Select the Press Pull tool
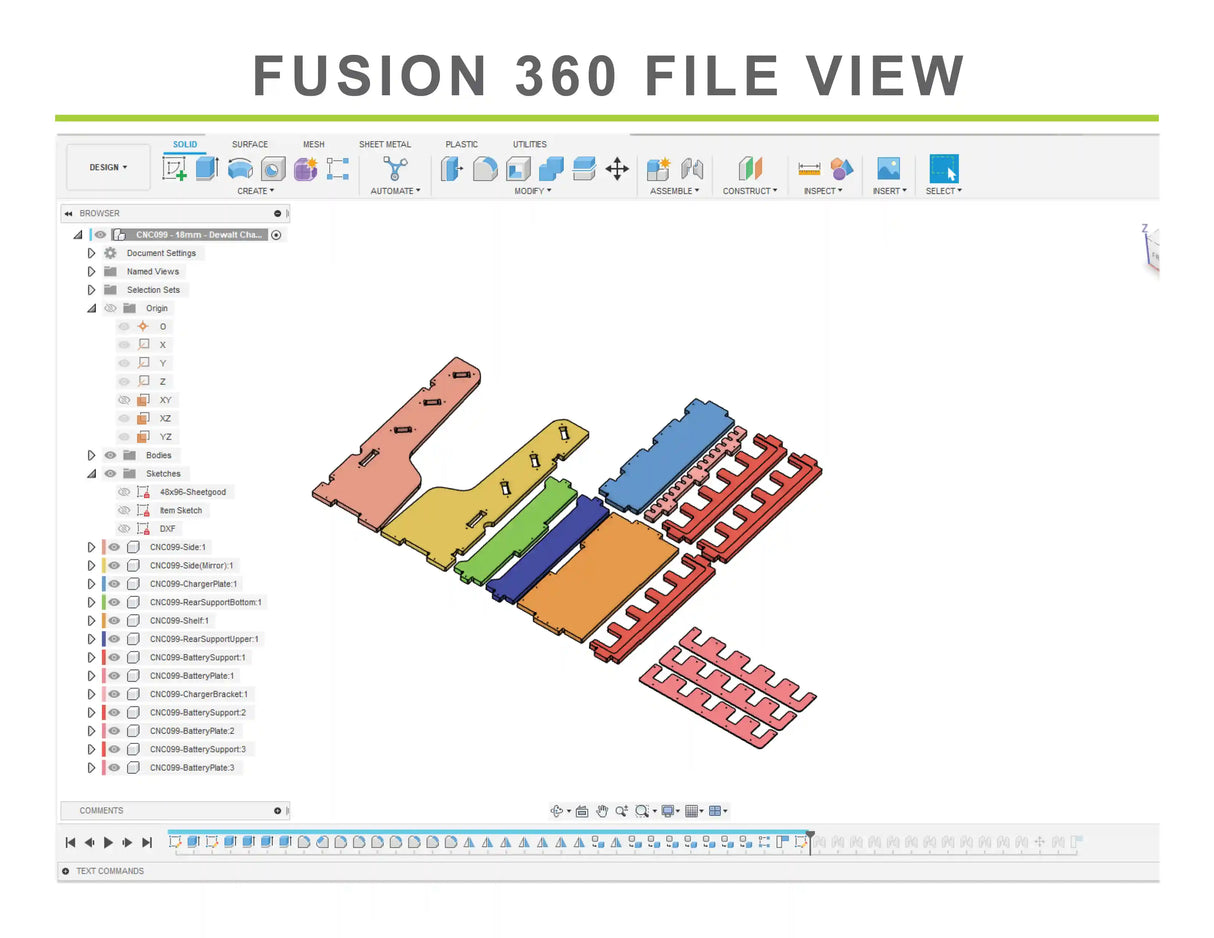Screen dimensions: 1214x938 point(452,168)
